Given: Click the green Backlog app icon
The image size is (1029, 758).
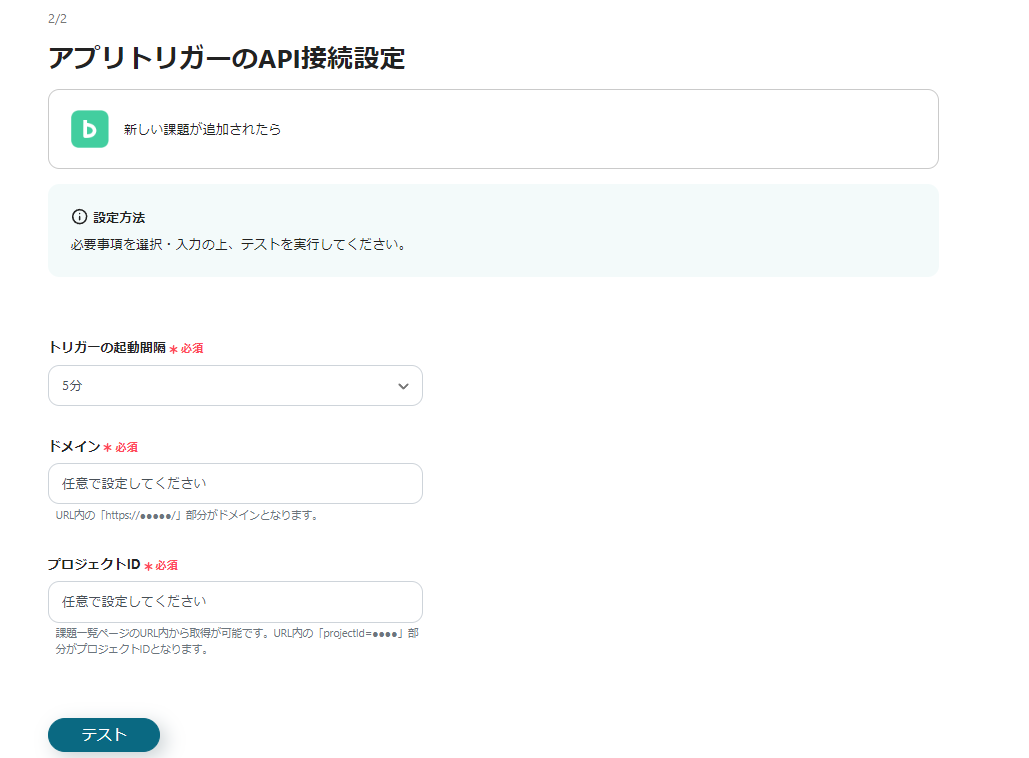Looking at the screenshot, I should (x=89, y=129).
